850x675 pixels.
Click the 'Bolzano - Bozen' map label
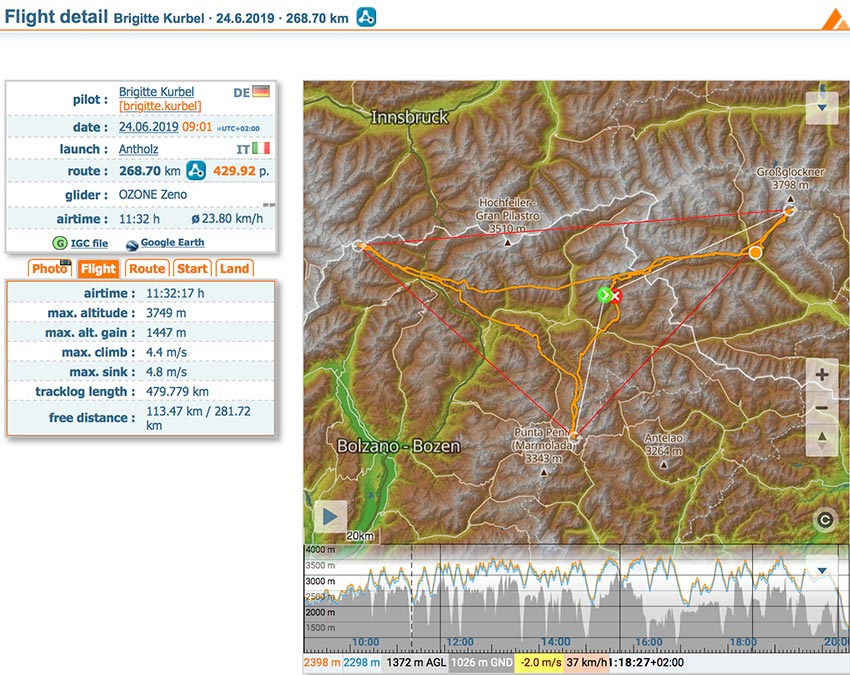coord(398,446)
